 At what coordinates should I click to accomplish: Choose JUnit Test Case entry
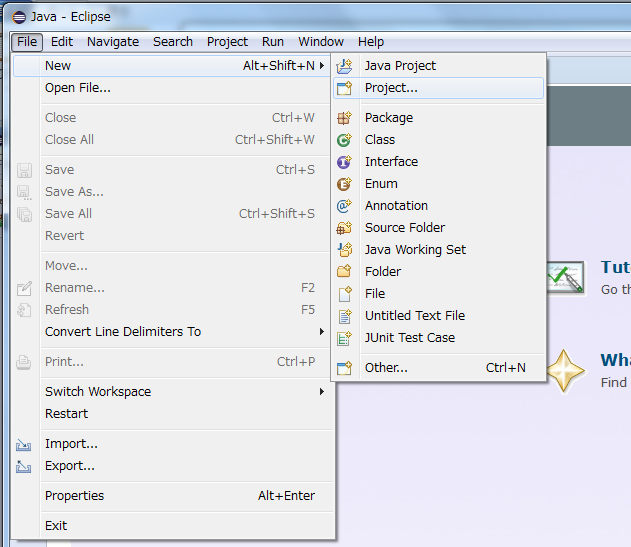tap(438, 338)
